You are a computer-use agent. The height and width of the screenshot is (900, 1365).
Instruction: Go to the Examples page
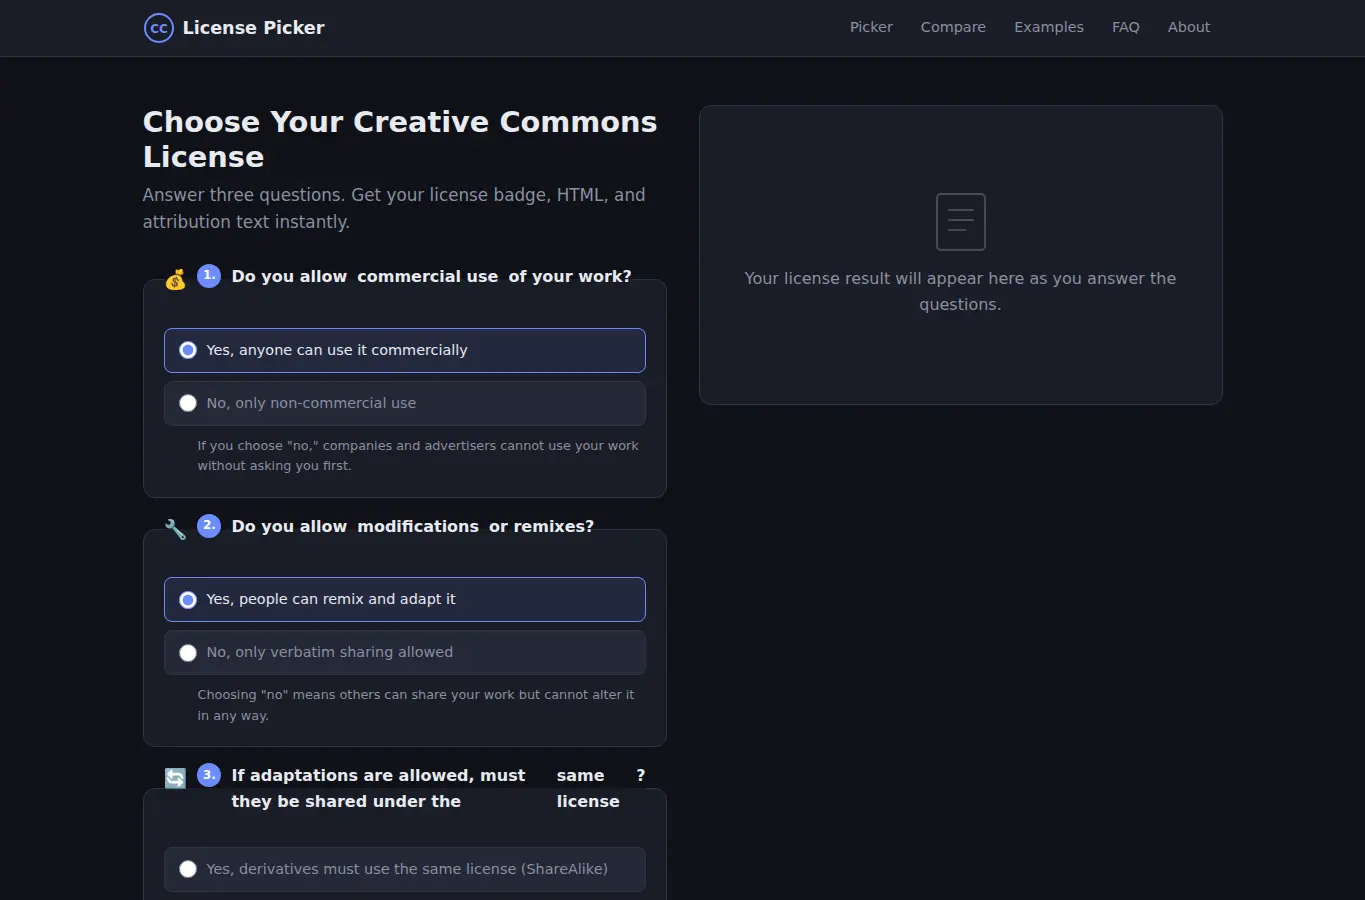[1048, 27]
